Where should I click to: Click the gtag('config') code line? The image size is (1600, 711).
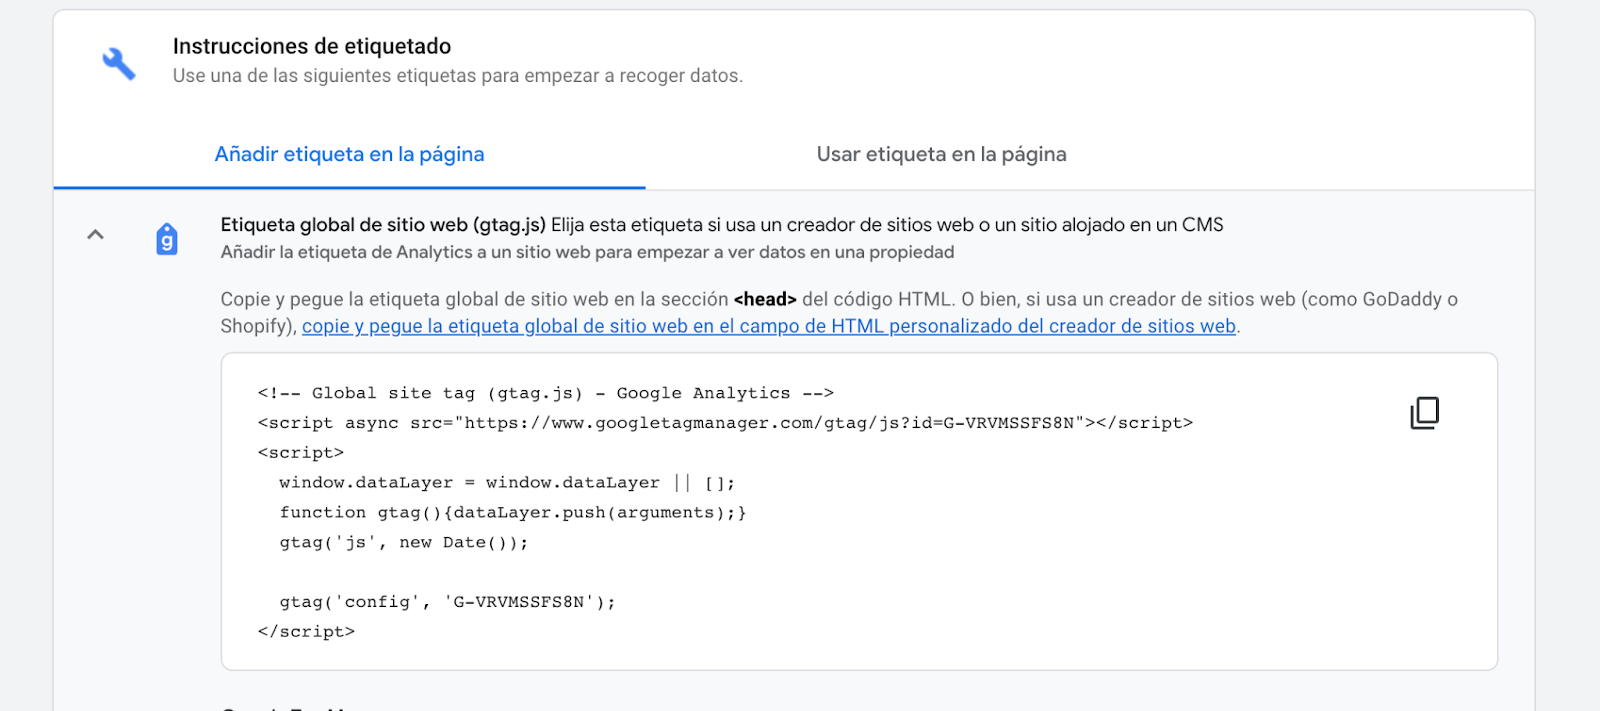[447, 602]
